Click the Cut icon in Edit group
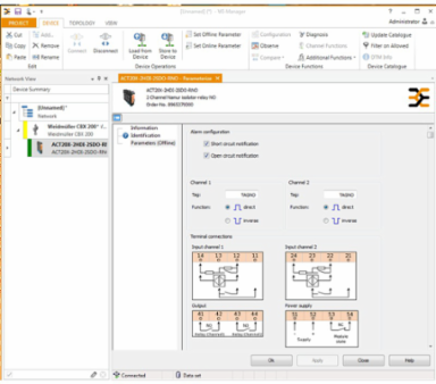Screen dimensions: 436x384 pos(9,35)
